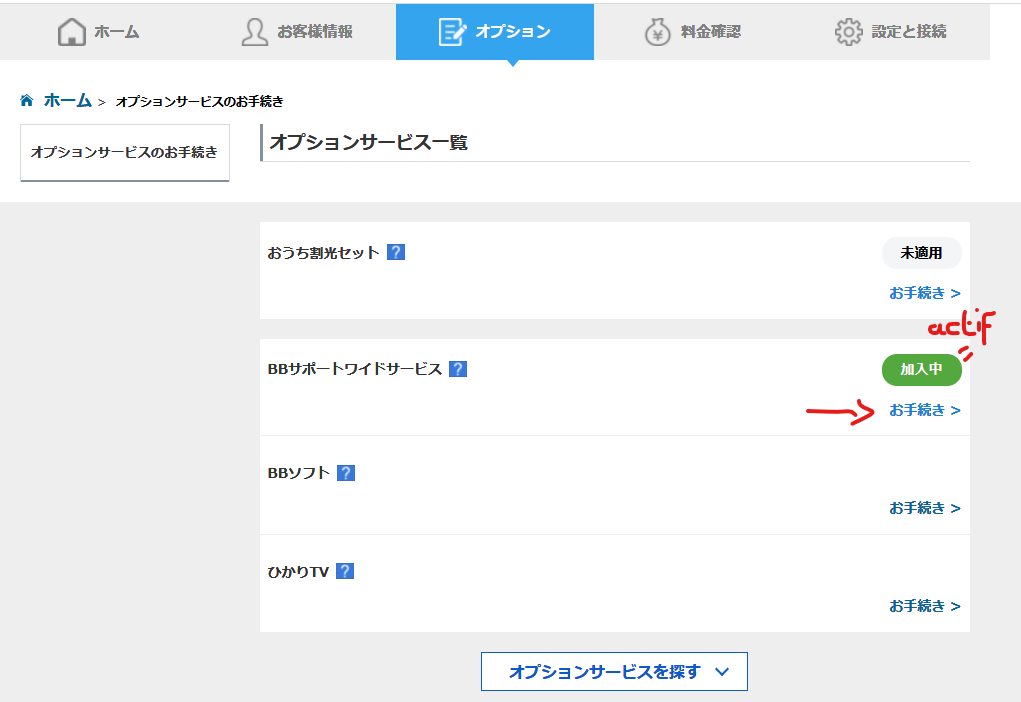Image resolution: width=1021 pixels, height=702 pixels.
Task: Click お手続き link for ひかりTV
Action: (x=924, y=606)
